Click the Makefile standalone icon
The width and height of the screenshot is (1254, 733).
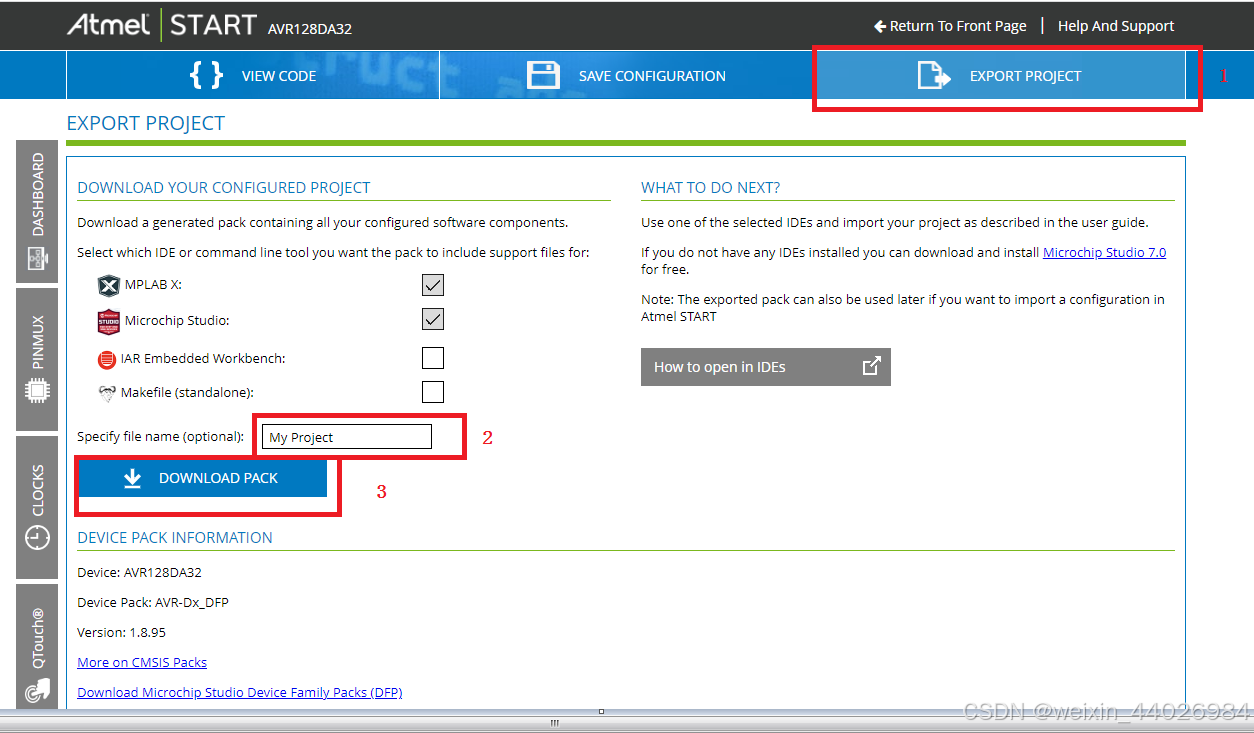point(107,393)
